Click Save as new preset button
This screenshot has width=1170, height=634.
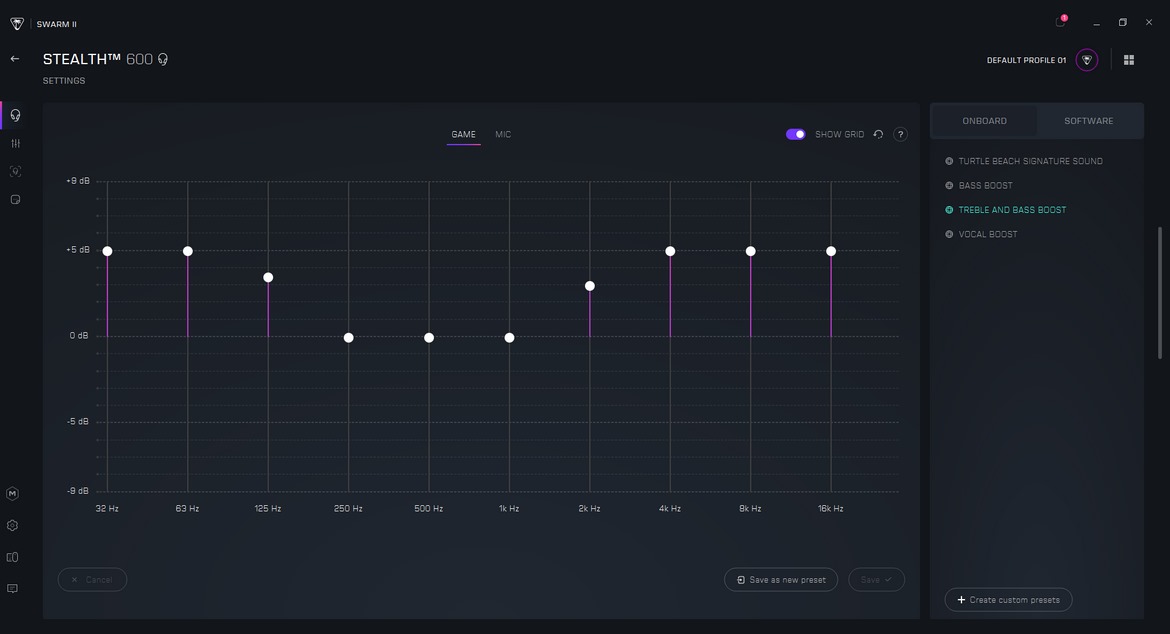(781, 580)
